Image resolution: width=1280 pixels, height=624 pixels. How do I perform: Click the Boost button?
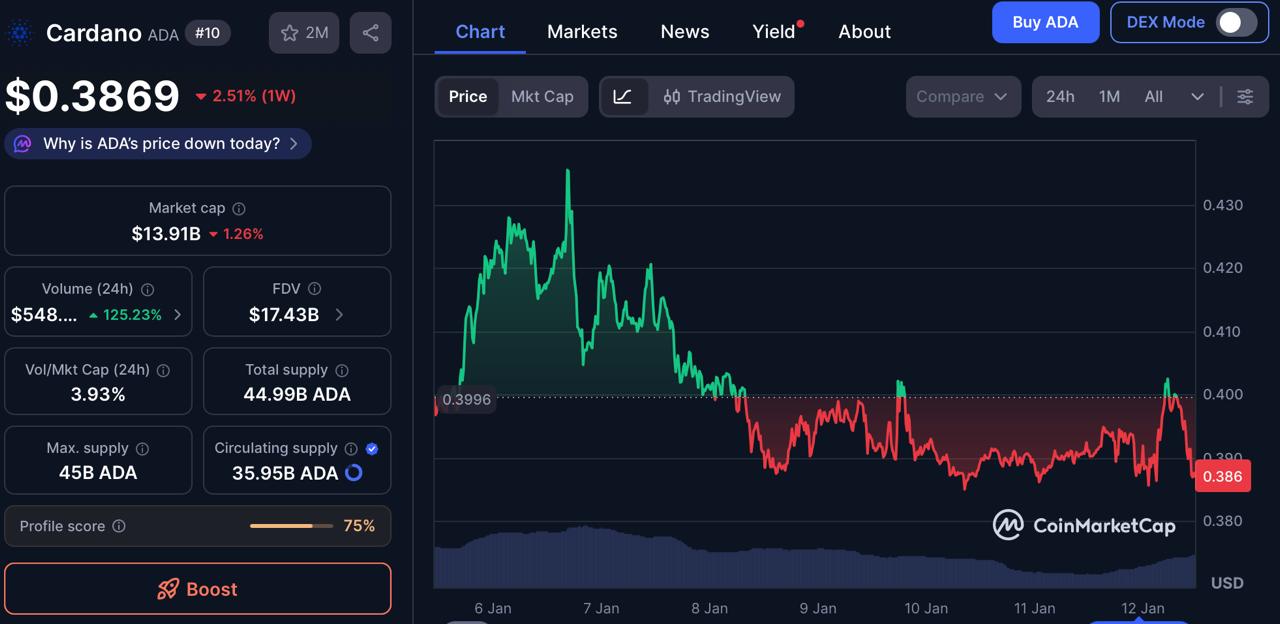[x=197, y=589]
